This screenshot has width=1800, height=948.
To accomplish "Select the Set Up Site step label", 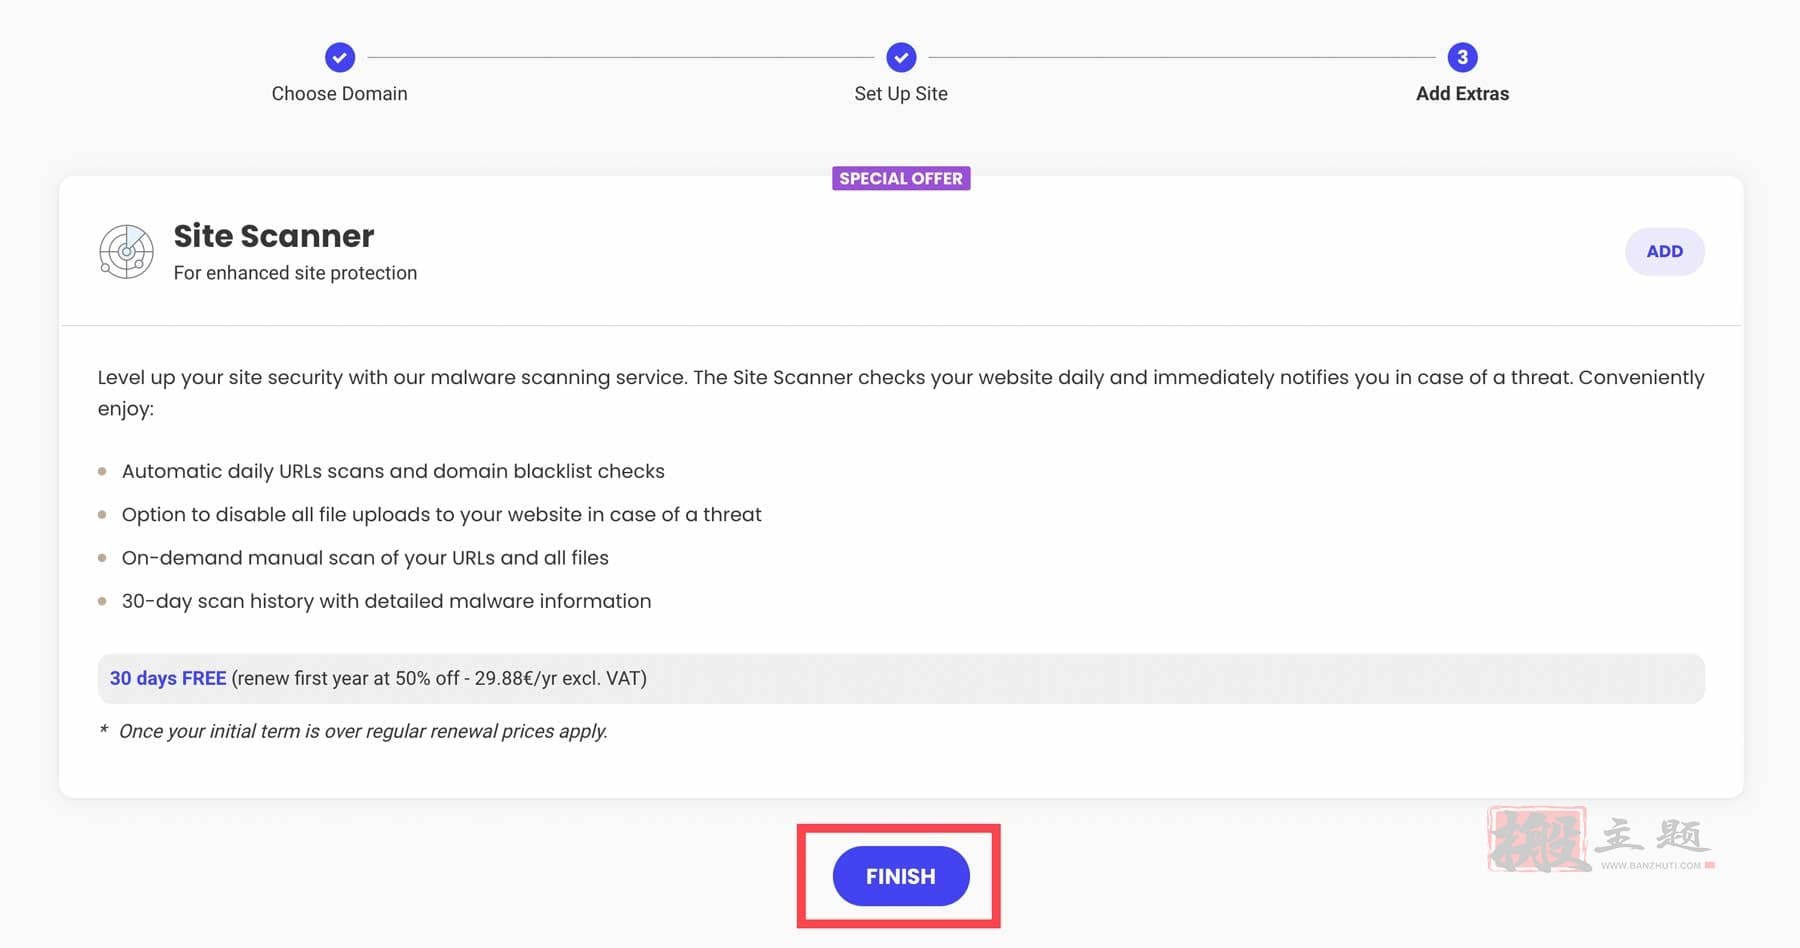I will [x=901, y=94].
